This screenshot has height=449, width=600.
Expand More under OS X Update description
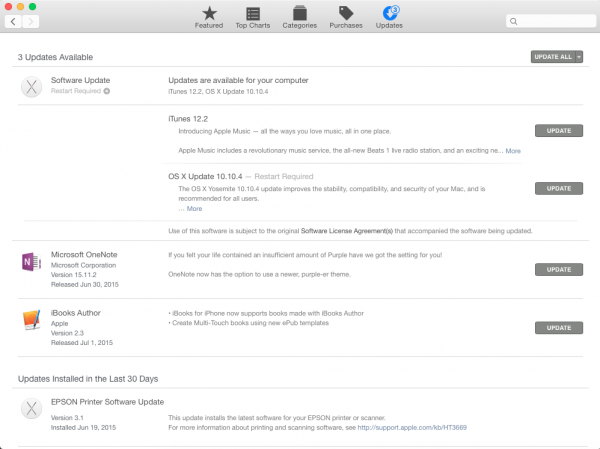(194, 209)
